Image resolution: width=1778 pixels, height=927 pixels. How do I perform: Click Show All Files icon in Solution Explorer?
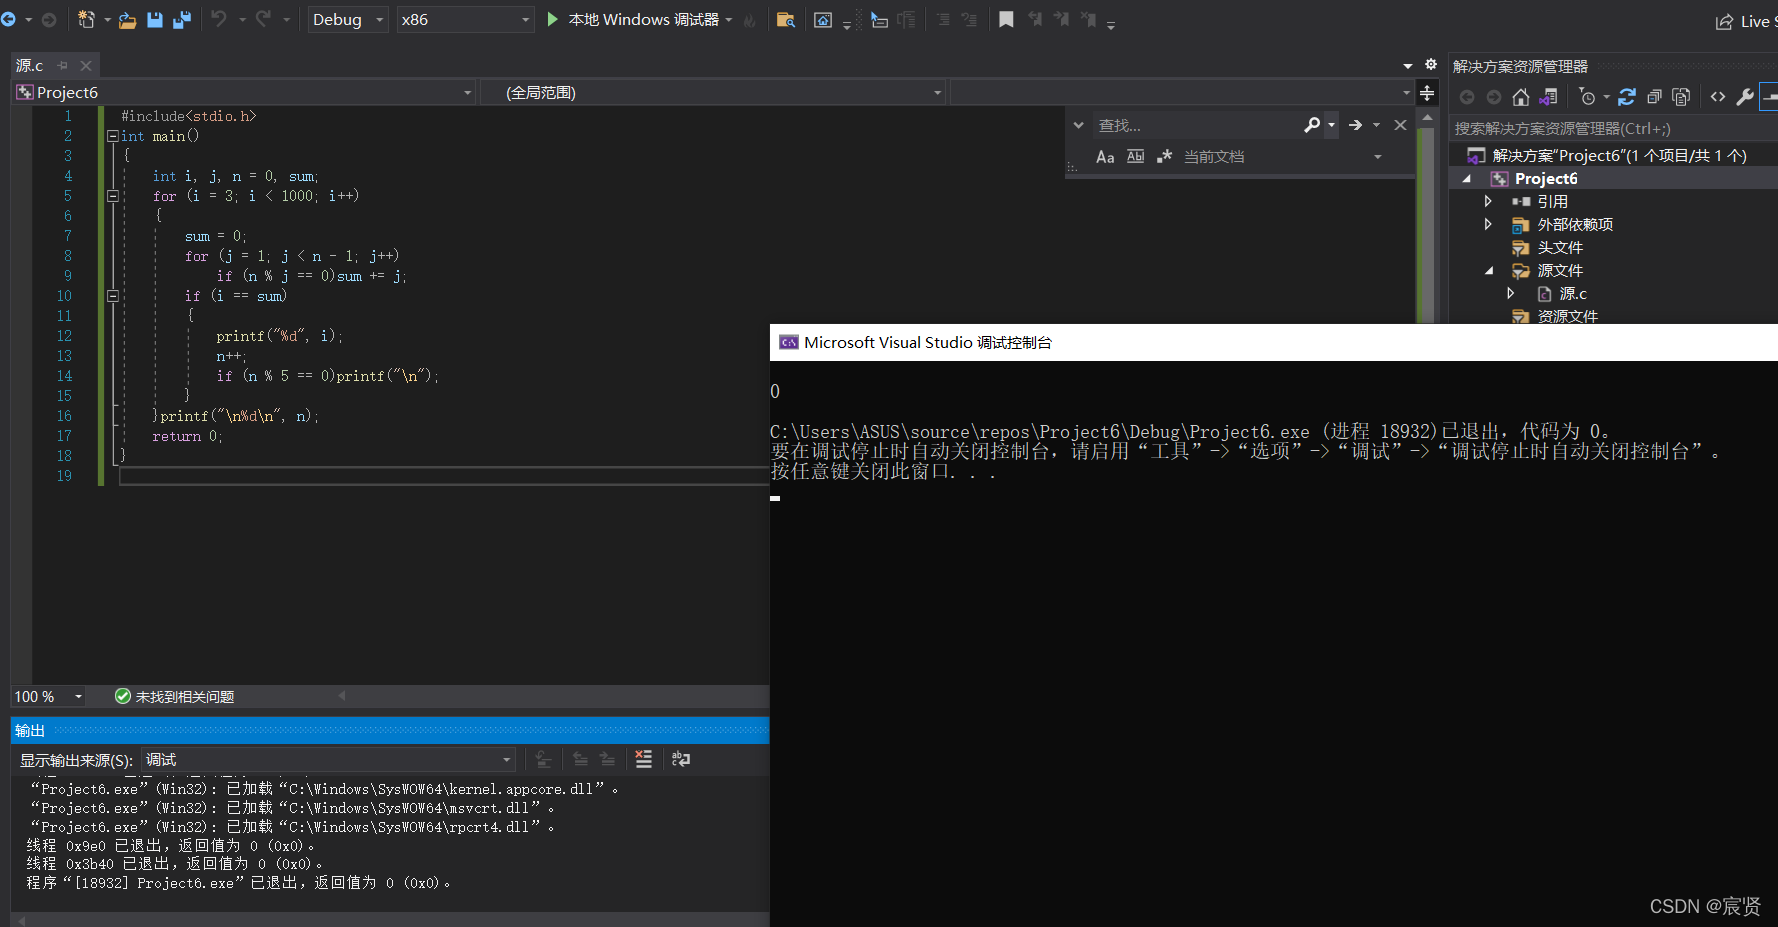[x=1681, y=97]
